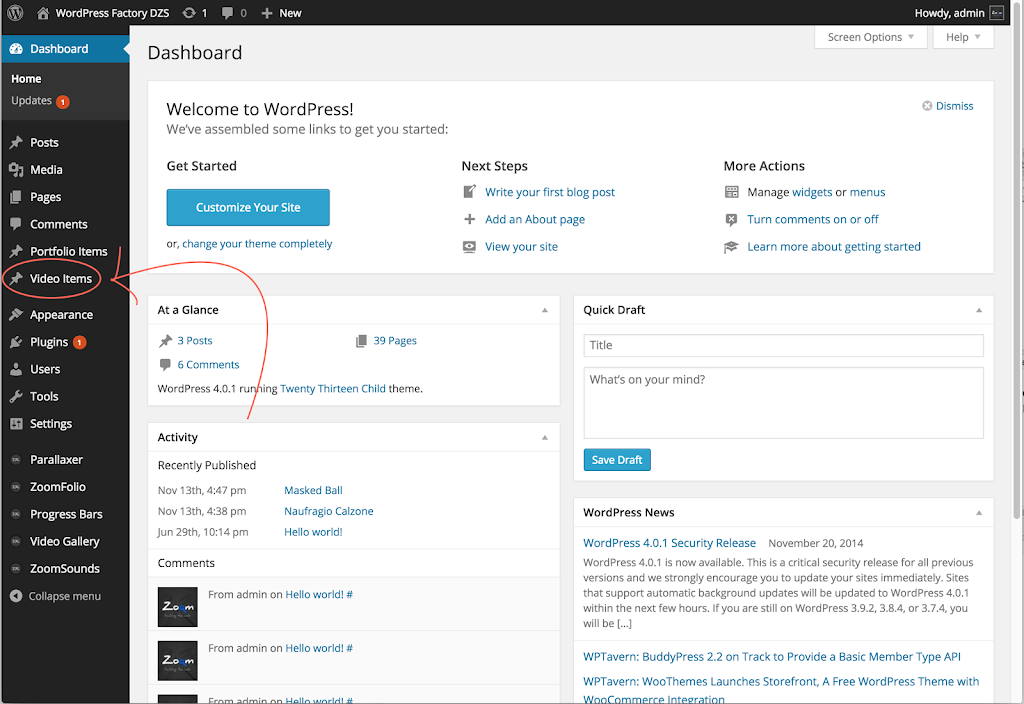Open the Twenty Thirteen Child theme link
Image resolution: width=1024 pixels, height=704 pixels.
[333, 389]
